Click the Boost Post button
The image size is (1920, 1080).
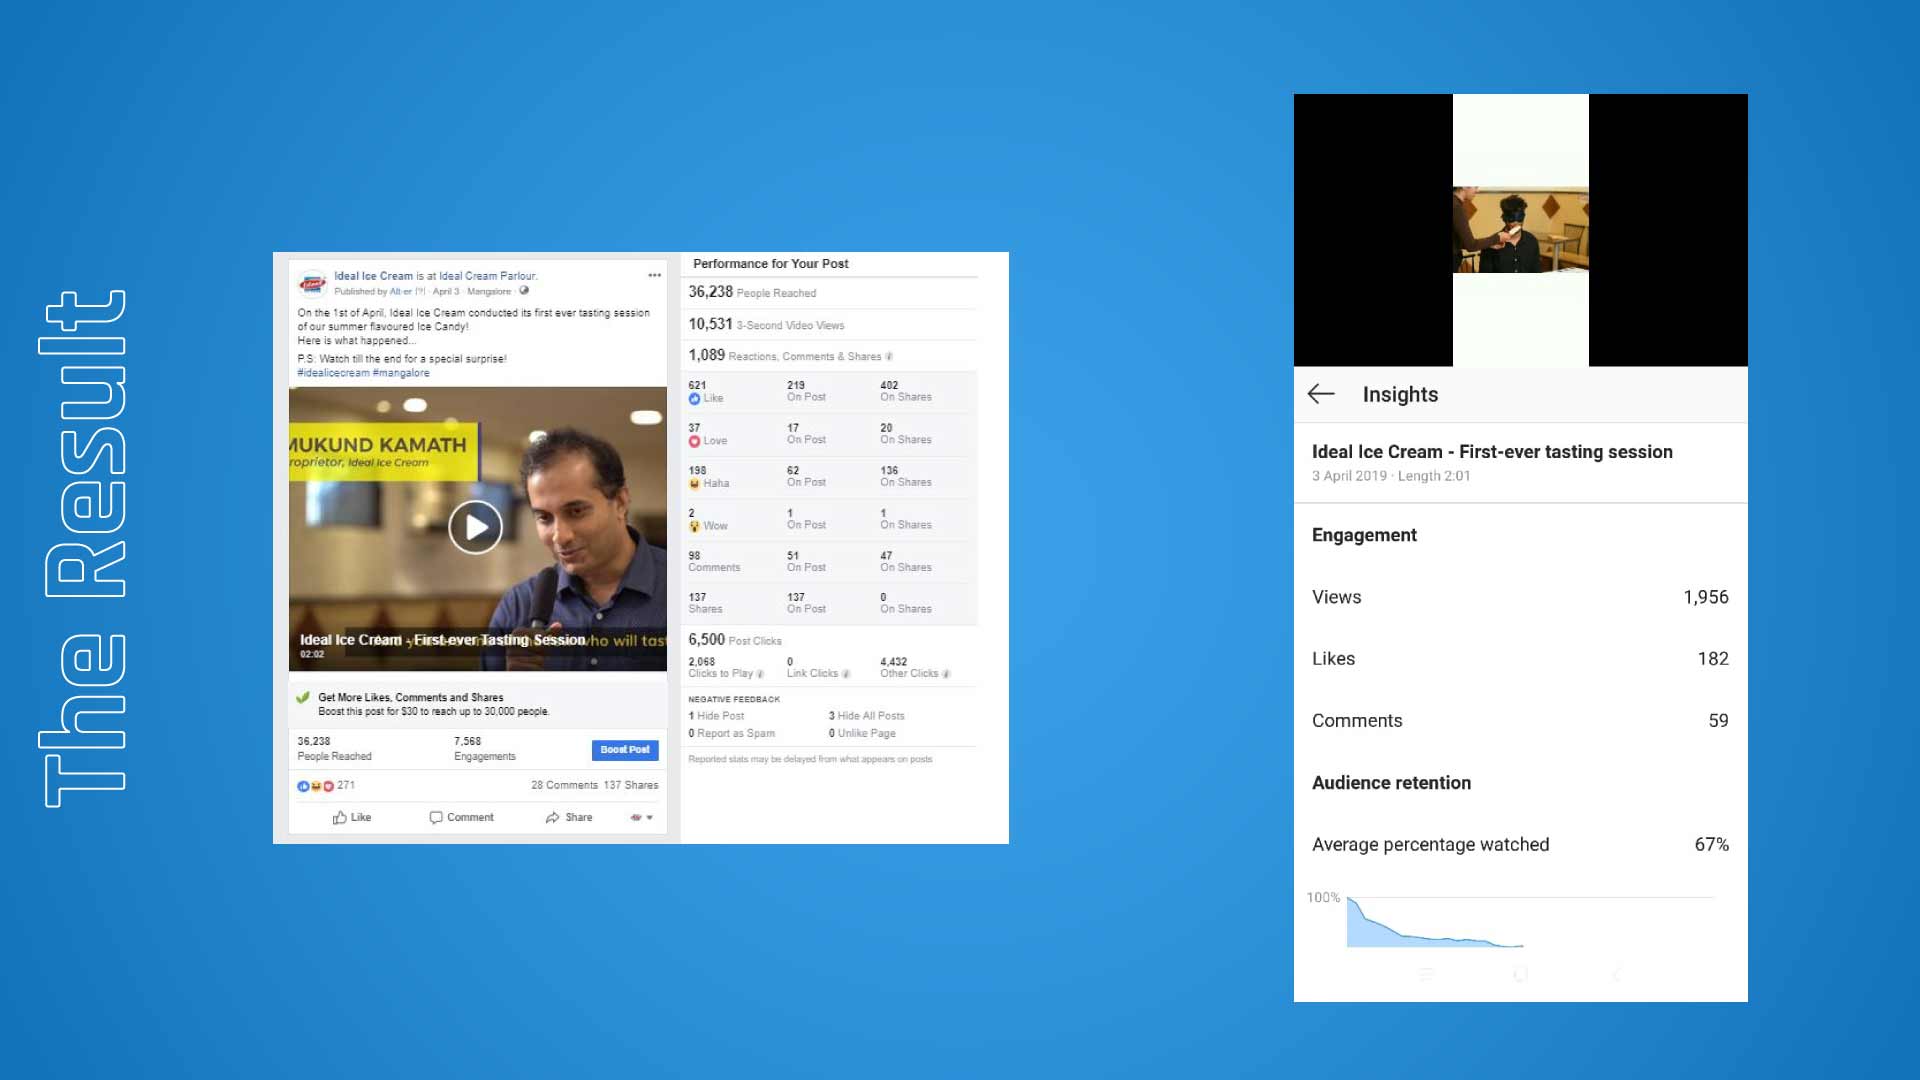[x=625, y=750]
